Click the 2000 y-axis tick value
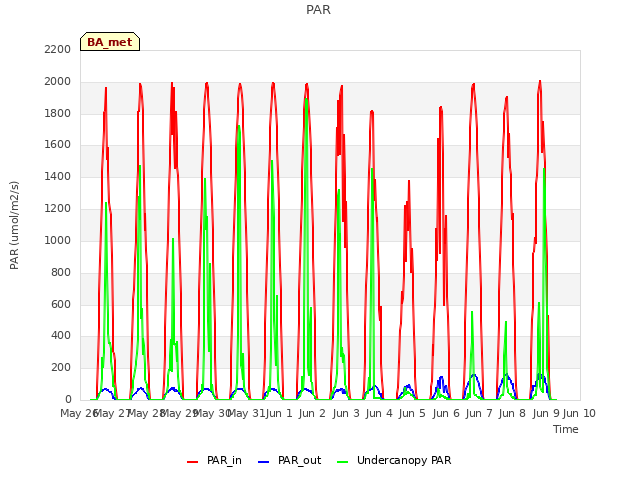Image resolution: width=640 pixels, height=480 pixels. click(58, 82)
